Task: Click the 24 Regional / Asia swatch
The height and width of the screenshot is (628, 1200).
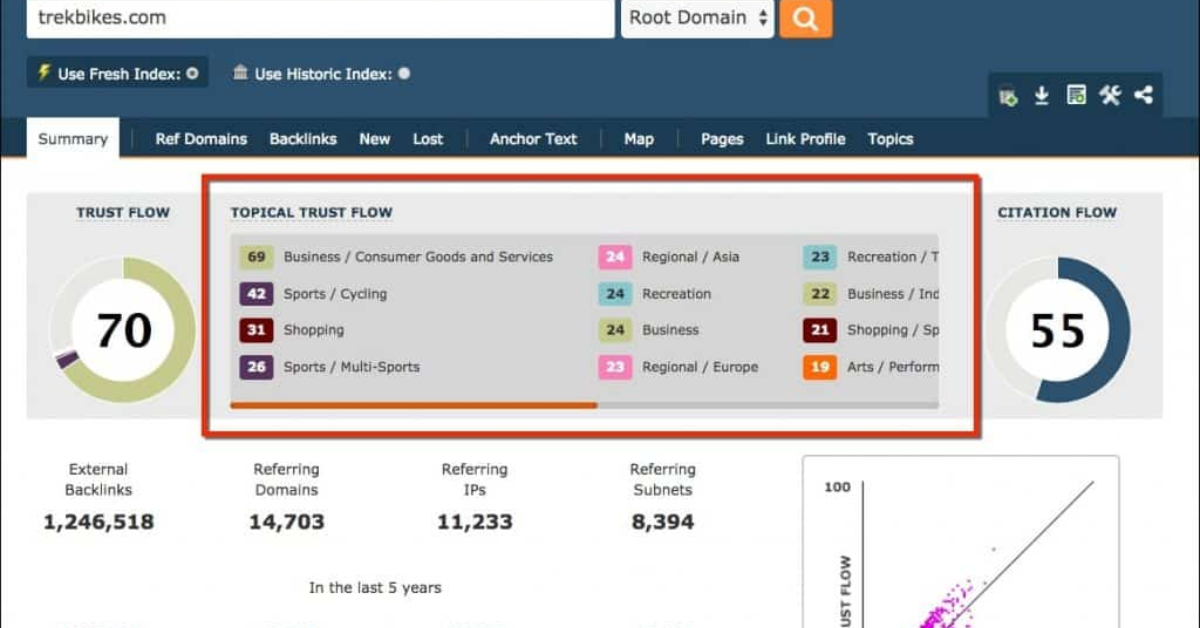Action: (615, 257)
